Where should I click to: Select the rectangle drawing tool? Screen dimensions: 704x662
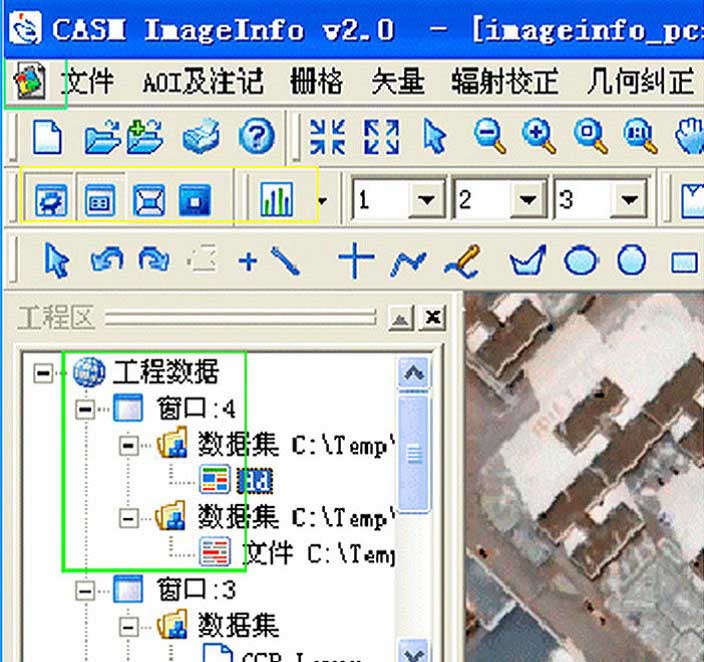click(x=684, y=262)
